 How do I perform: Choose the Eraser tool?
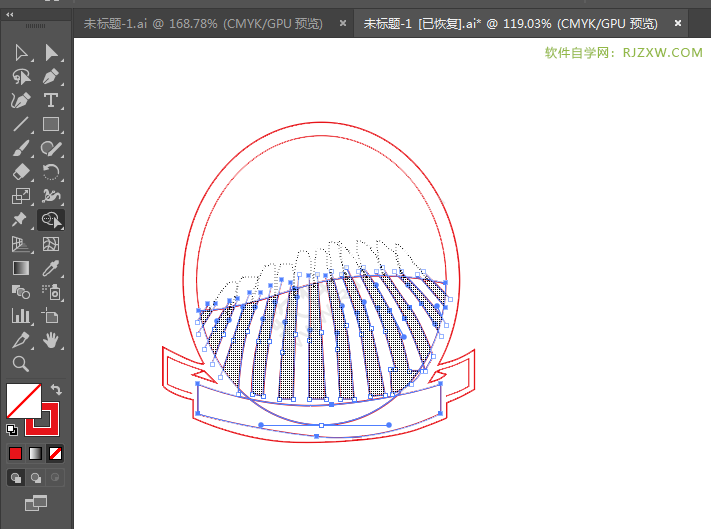(21, 172)
